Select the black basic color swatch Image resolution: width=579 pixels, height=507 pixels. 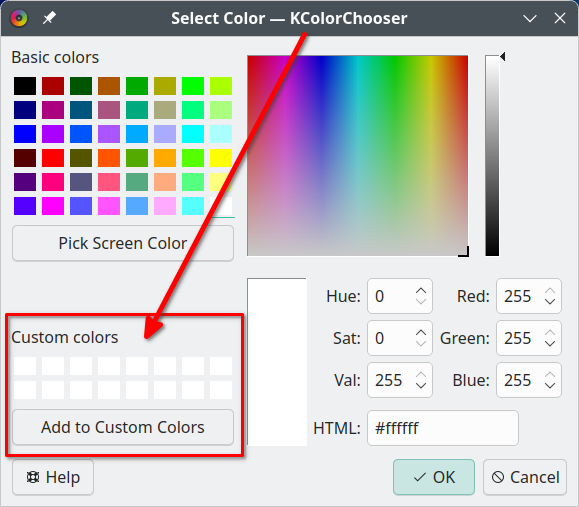point(25,86)
